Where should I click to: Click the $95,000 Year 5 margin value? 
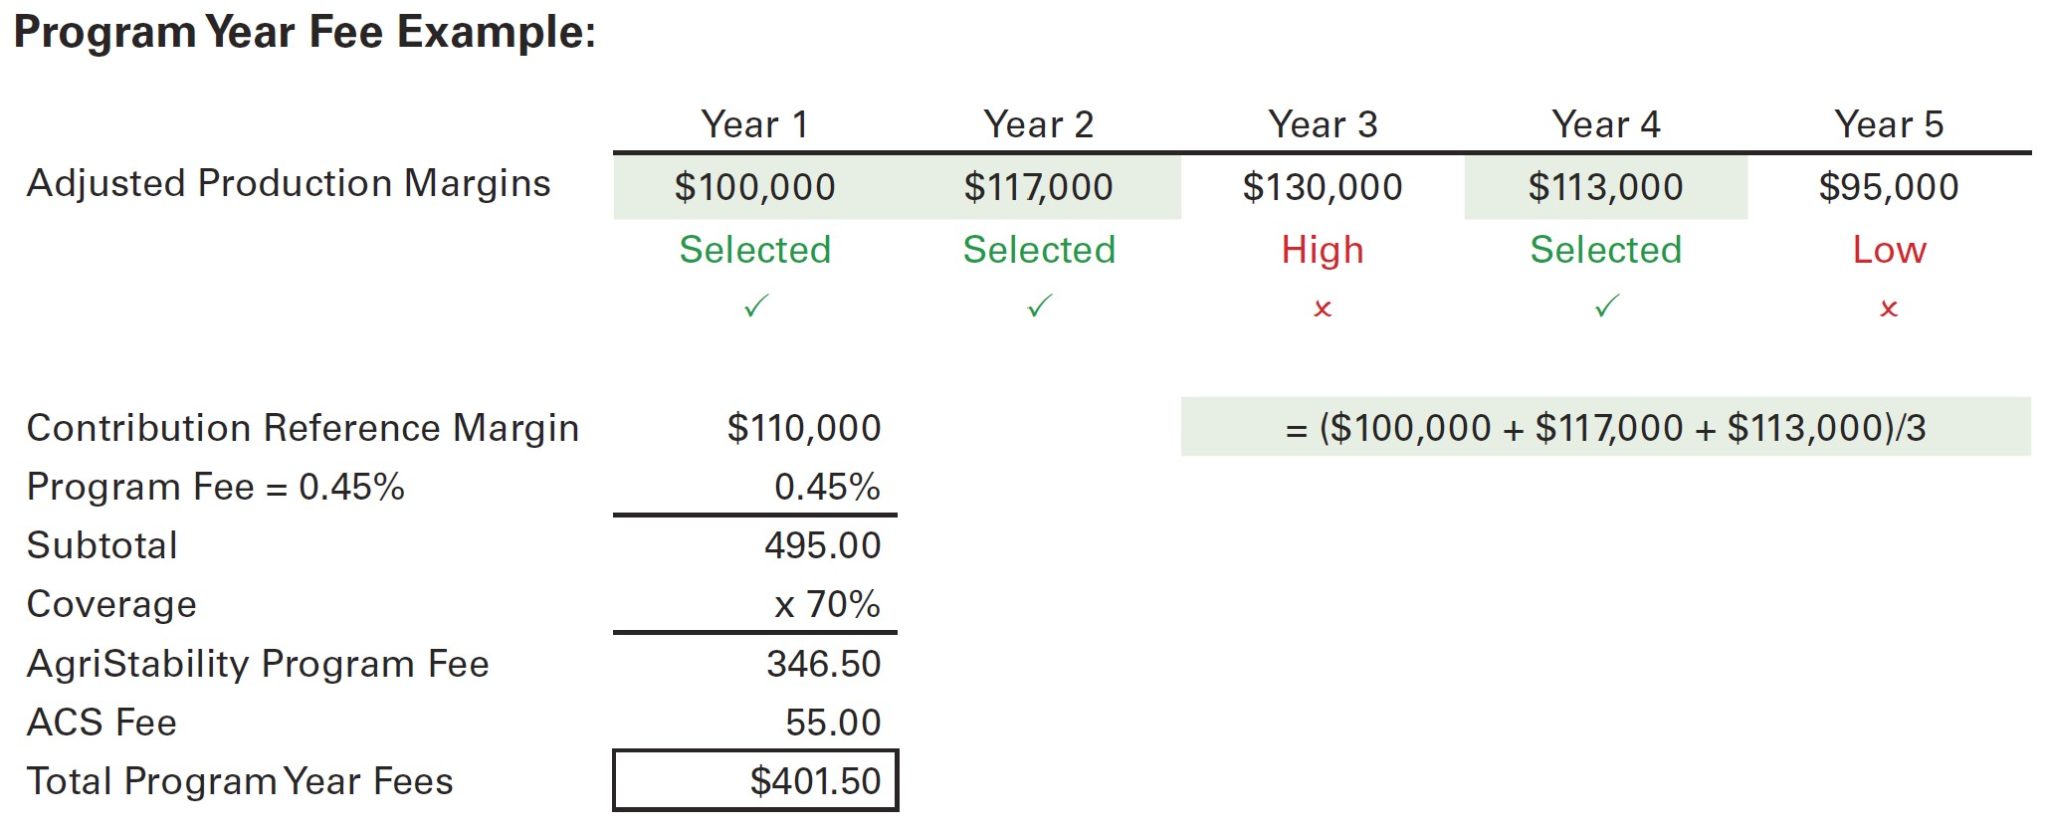coord(1888,187)
